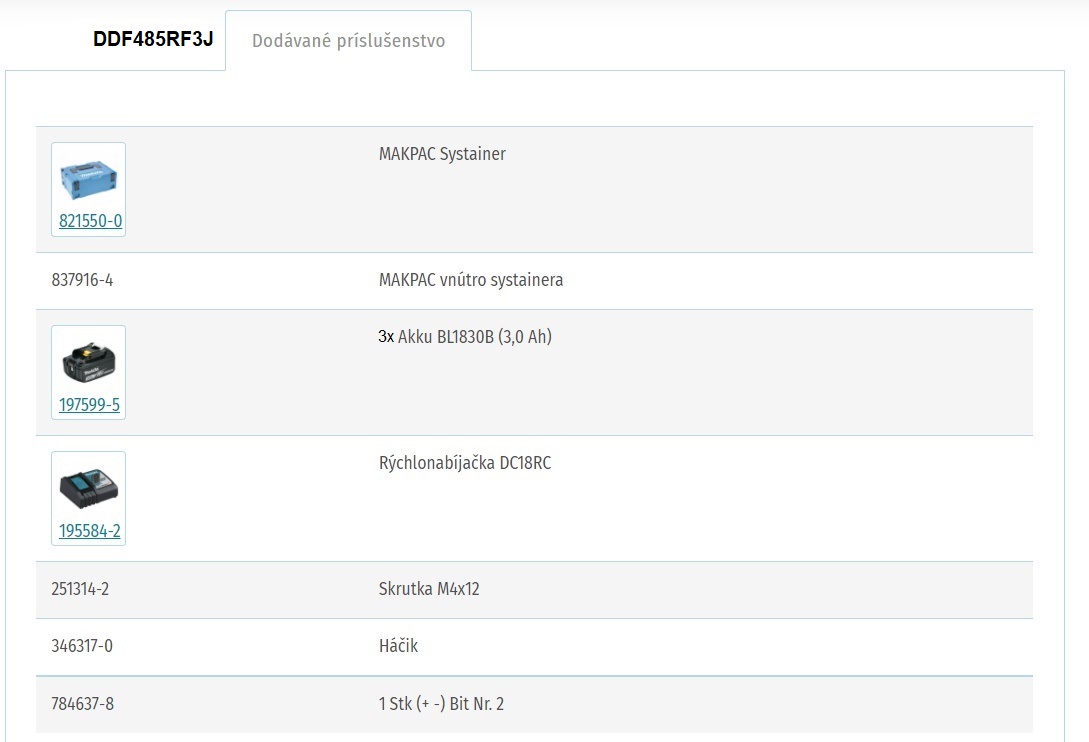This screenshot has width=1089, height=742.
Task: Open part number link 821550-0
Action: point(90,221)
